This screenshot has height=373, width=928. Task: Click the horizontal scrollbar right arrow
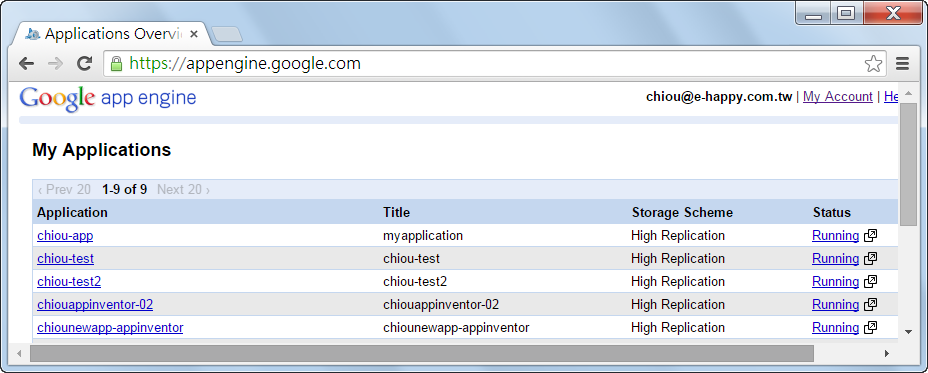(887, 353)
